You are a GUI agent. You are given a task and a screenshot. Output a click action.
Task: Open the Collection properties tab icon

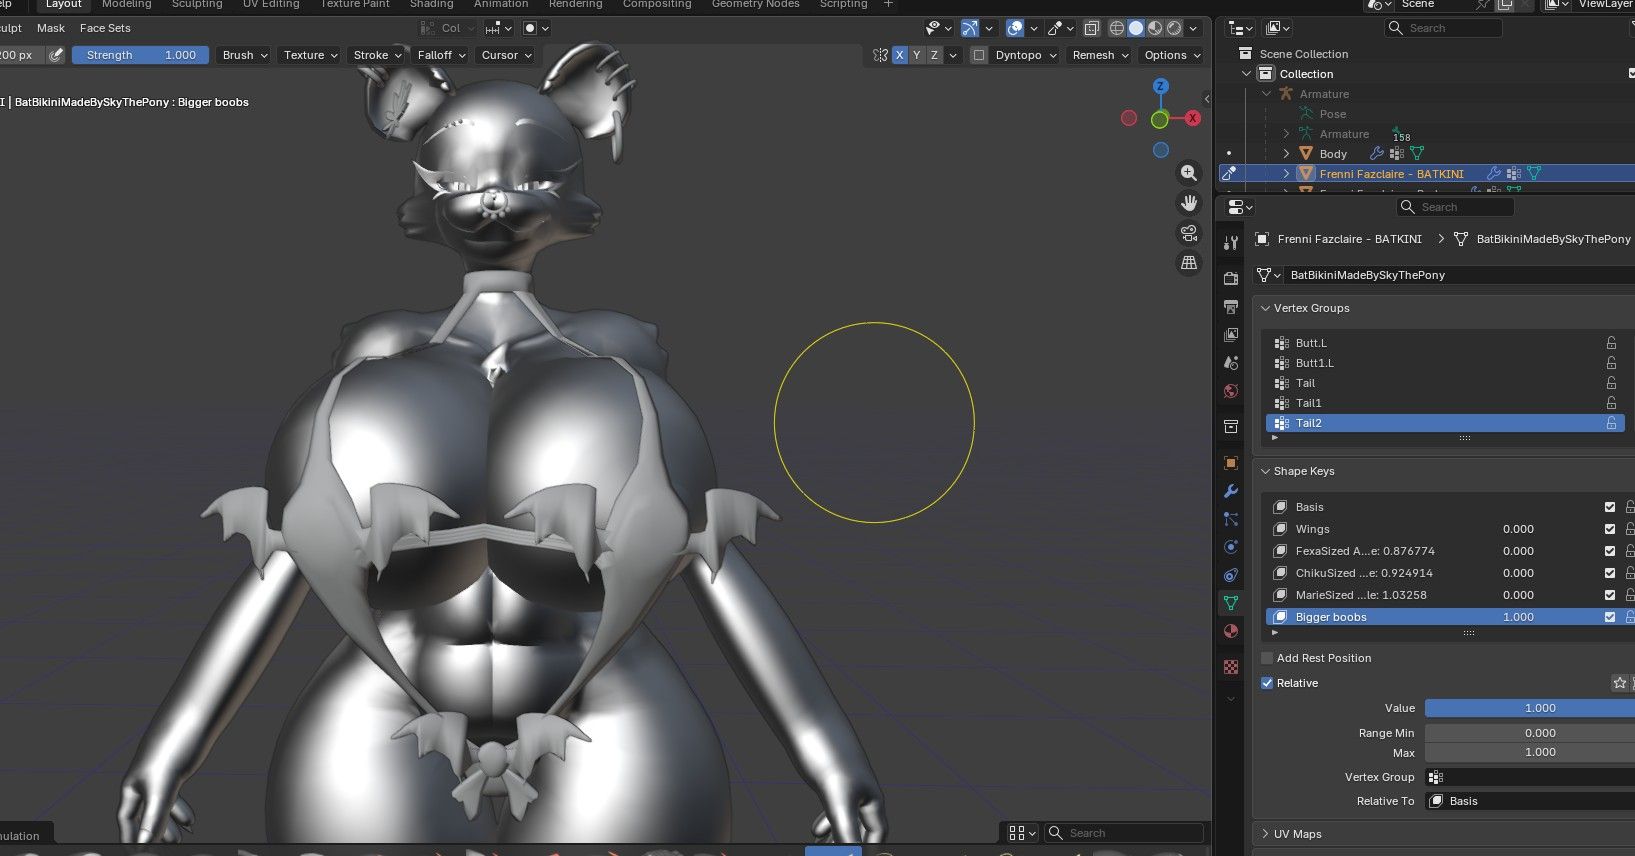(x=1231, y=427)
